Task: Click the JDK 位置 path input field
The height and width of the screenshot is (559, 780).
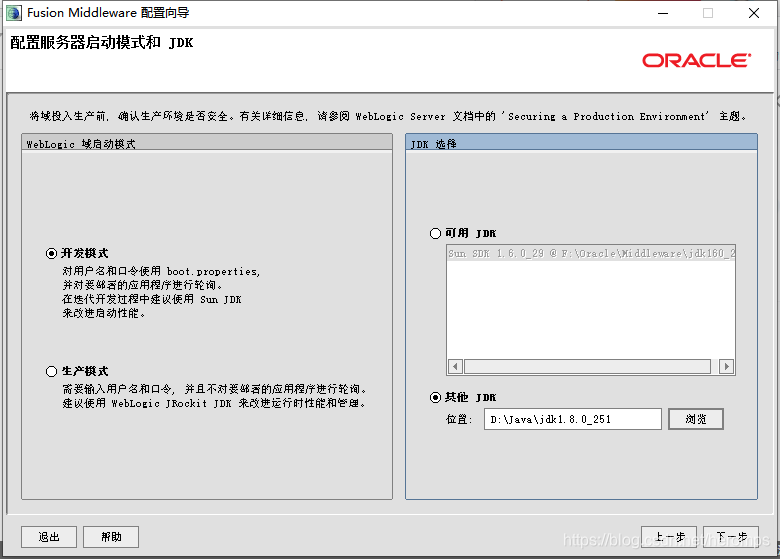Action: [573, 419]
